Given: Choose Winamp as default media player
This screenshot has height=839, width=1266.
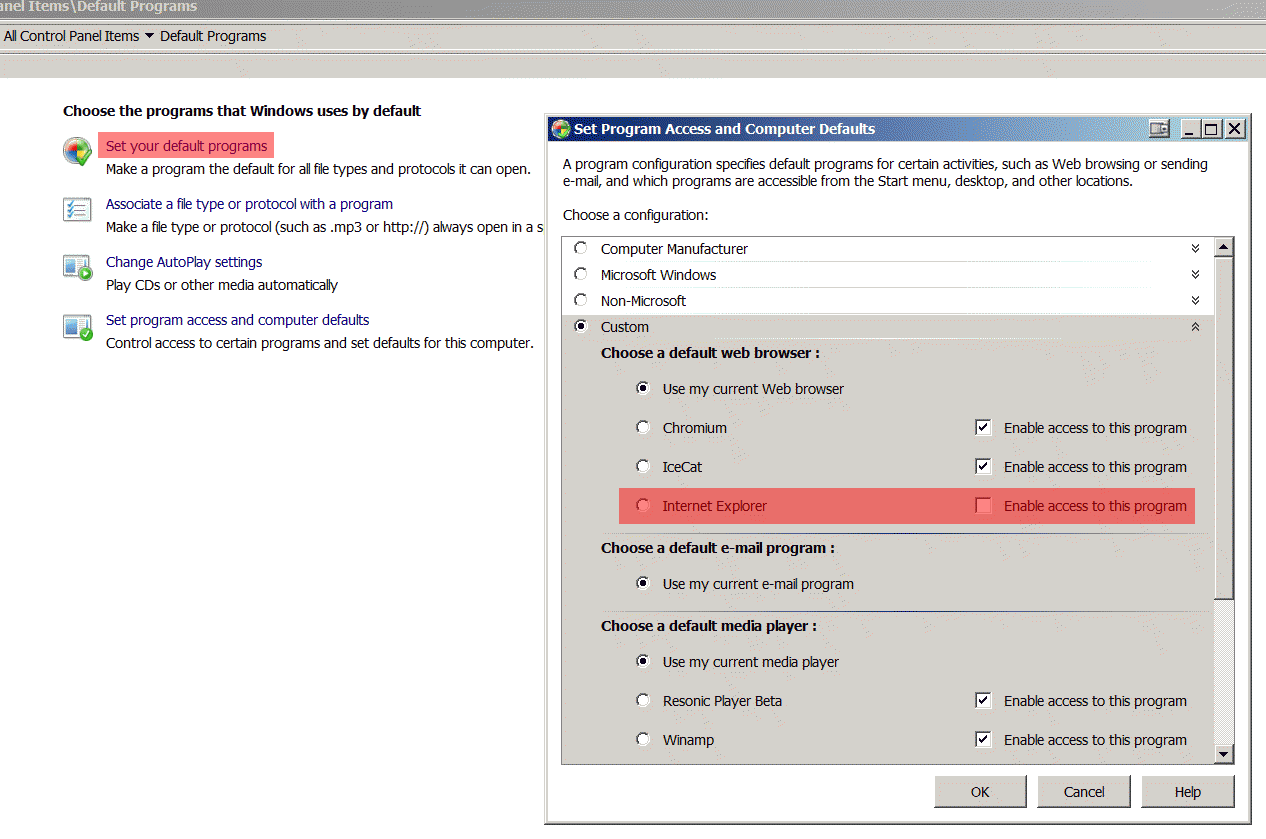Looking at the screenshot, I should (x=643, y=739).
